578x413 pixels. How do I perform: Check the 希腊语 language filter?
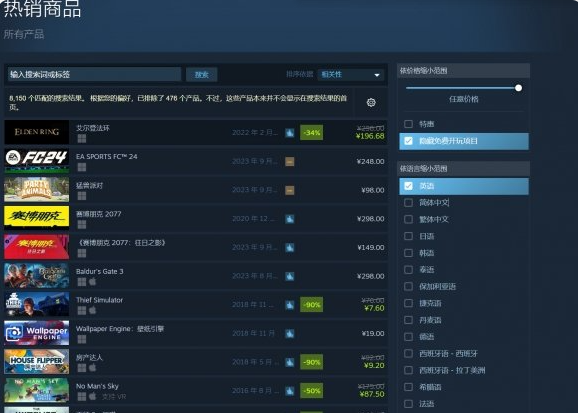[408, 387]
